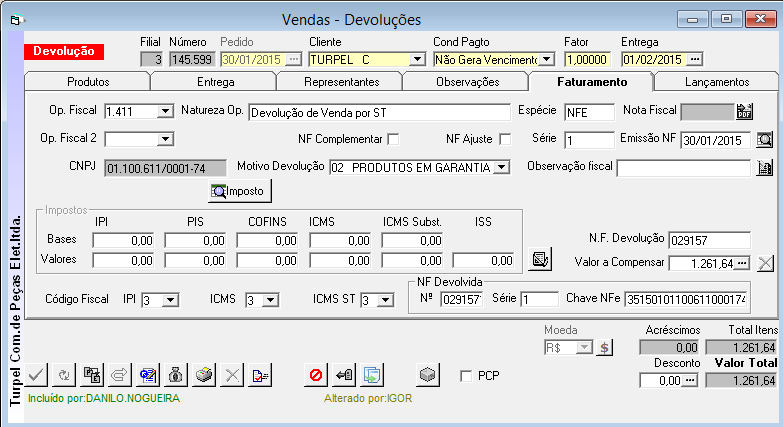Expand the Motivo Devolução dropdown

502,168
